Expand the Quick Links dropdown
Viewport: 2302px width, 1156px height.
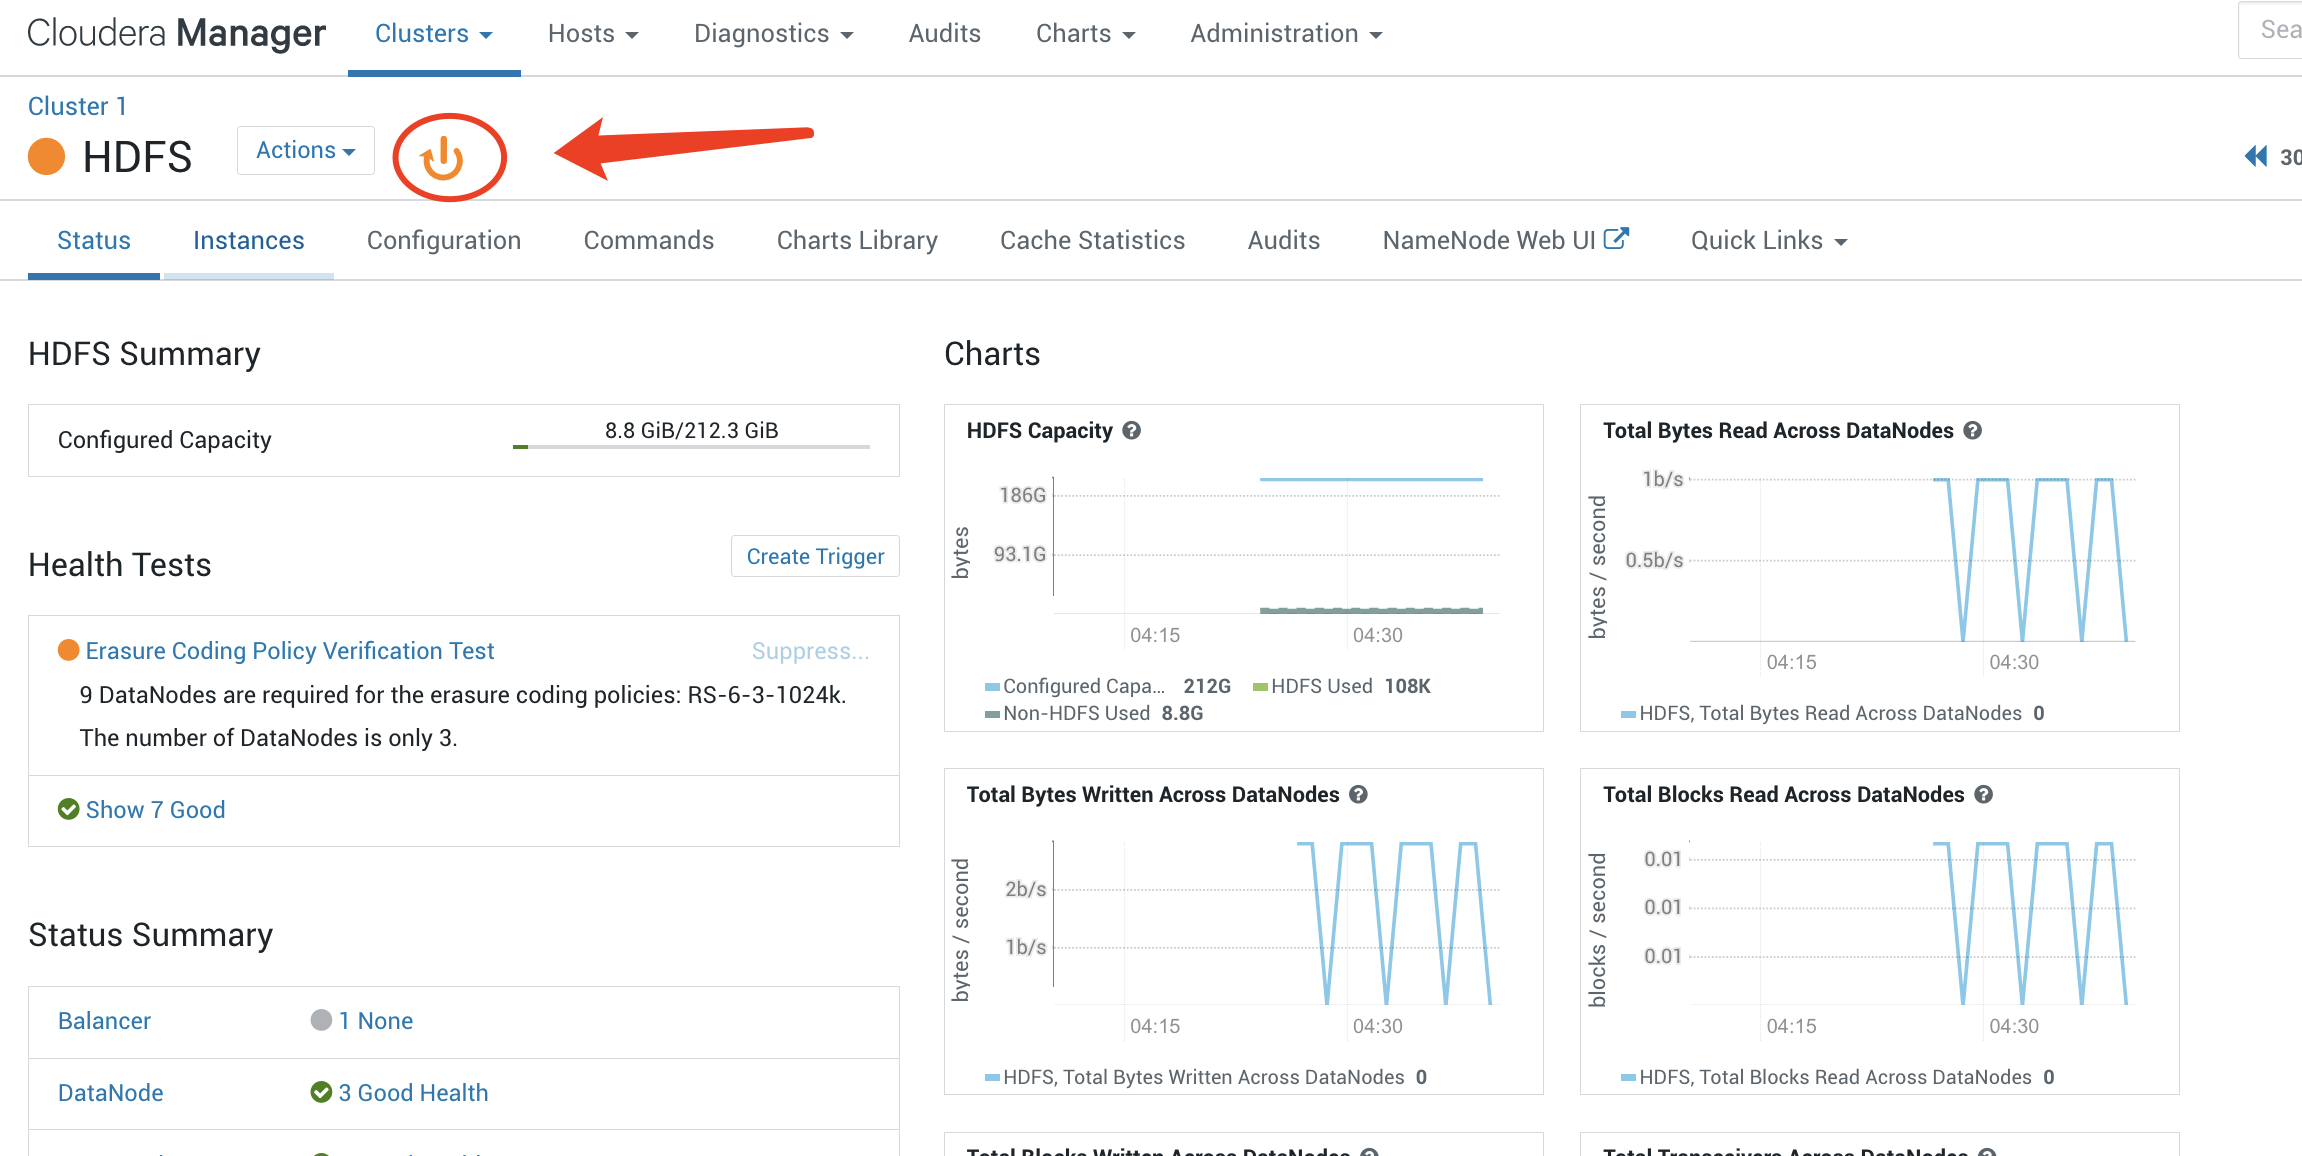pos(1769,240)
